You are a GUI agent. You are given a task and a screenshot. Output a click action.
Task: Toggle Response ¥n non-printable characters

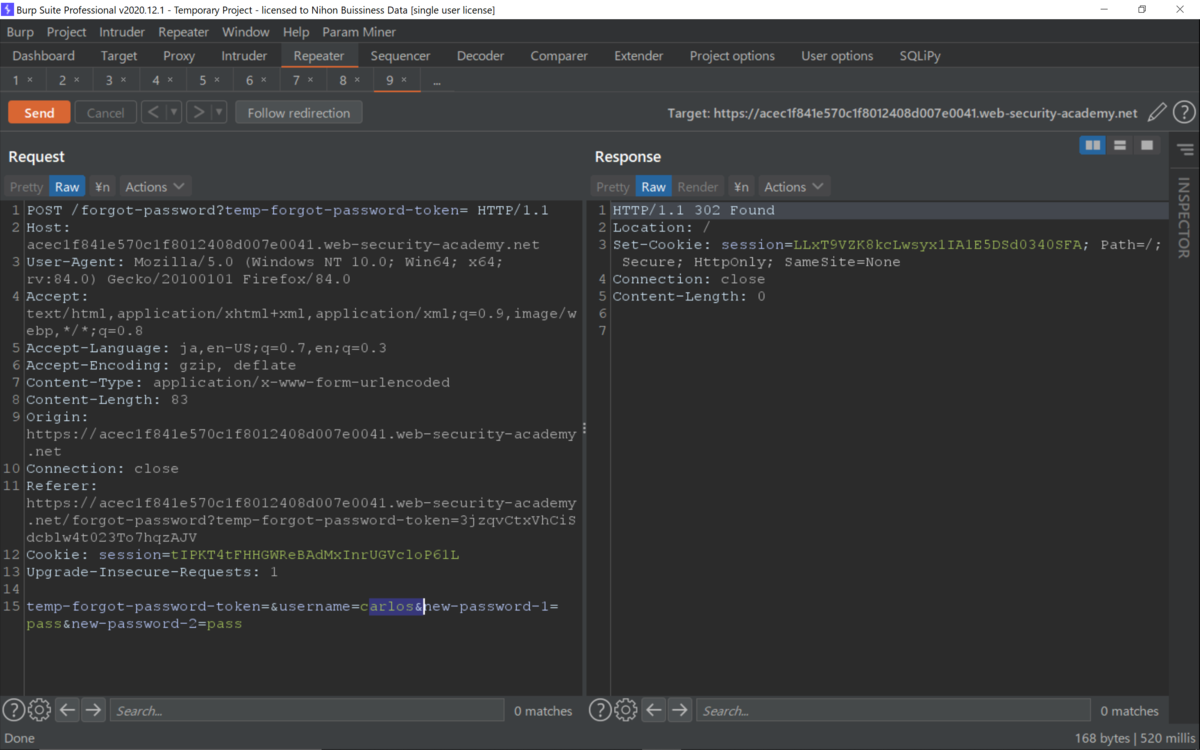point(740,187)
